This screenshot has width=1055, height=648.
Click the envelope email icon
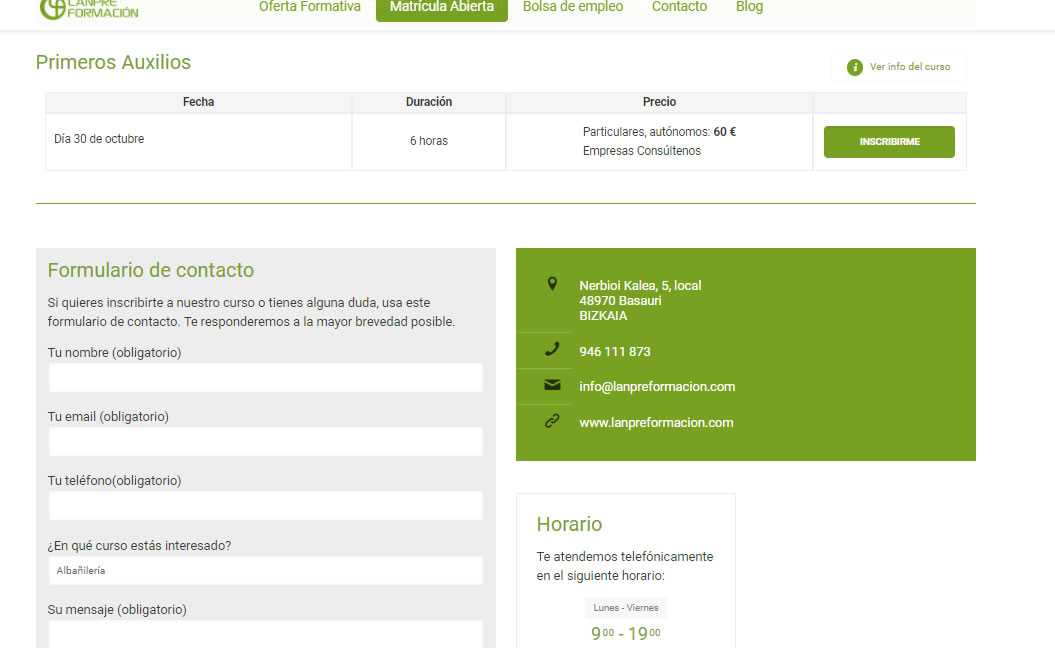tap(552, 384)
